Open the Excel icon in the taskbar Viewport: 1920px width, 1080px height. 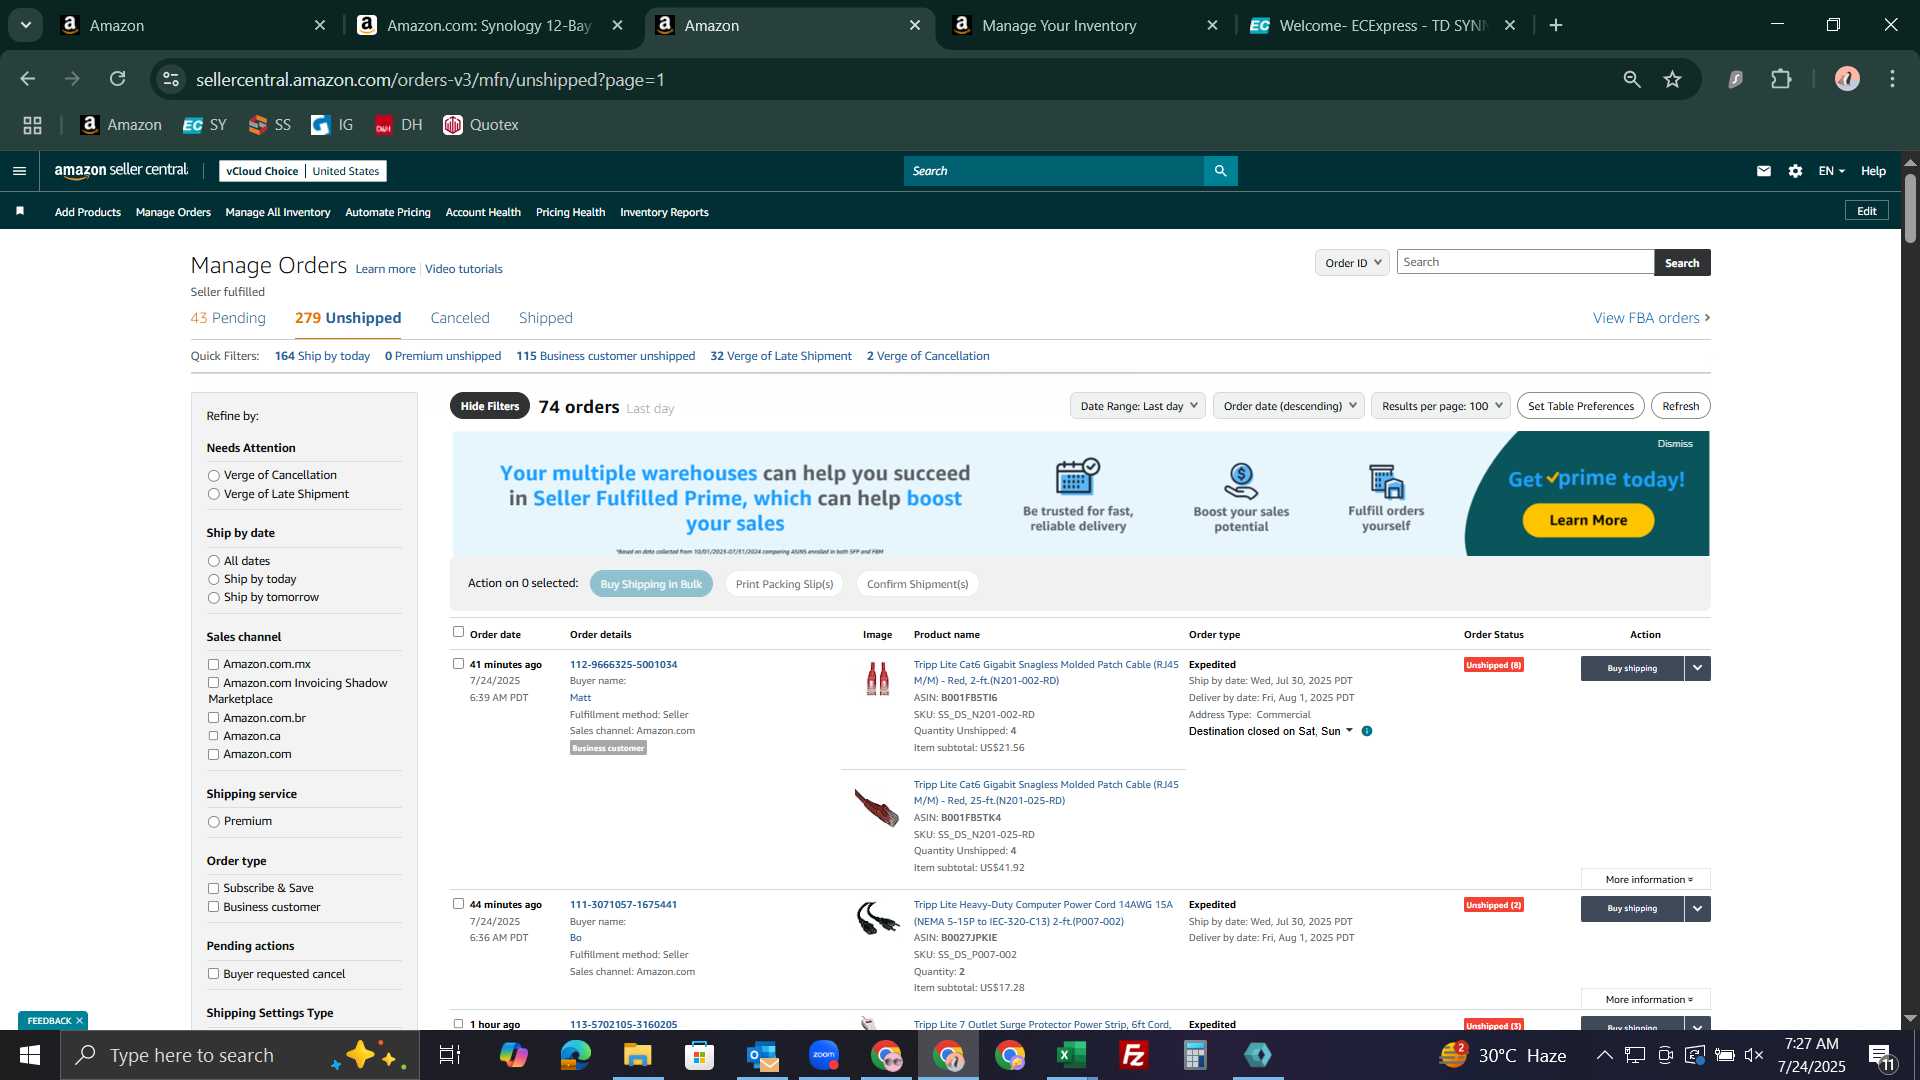(x=1072, y=1055)
